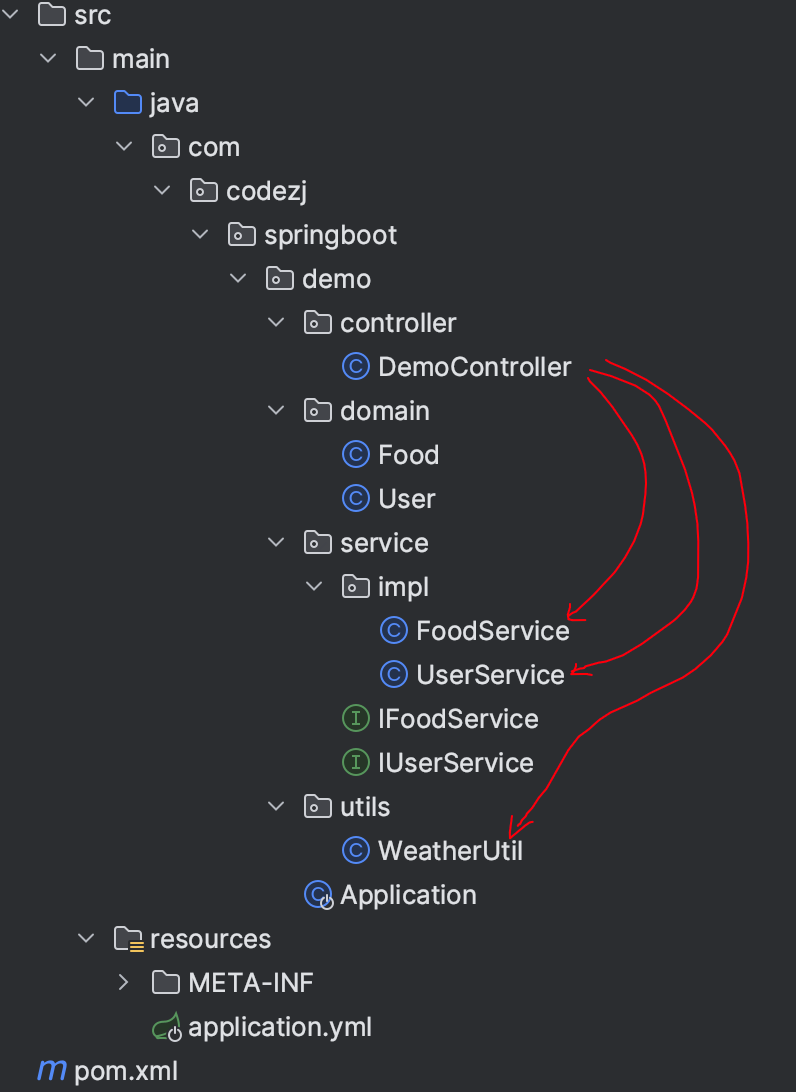Collapse the utils package
This screenshot has width=796, height=1092.
[x=276, y=806]
